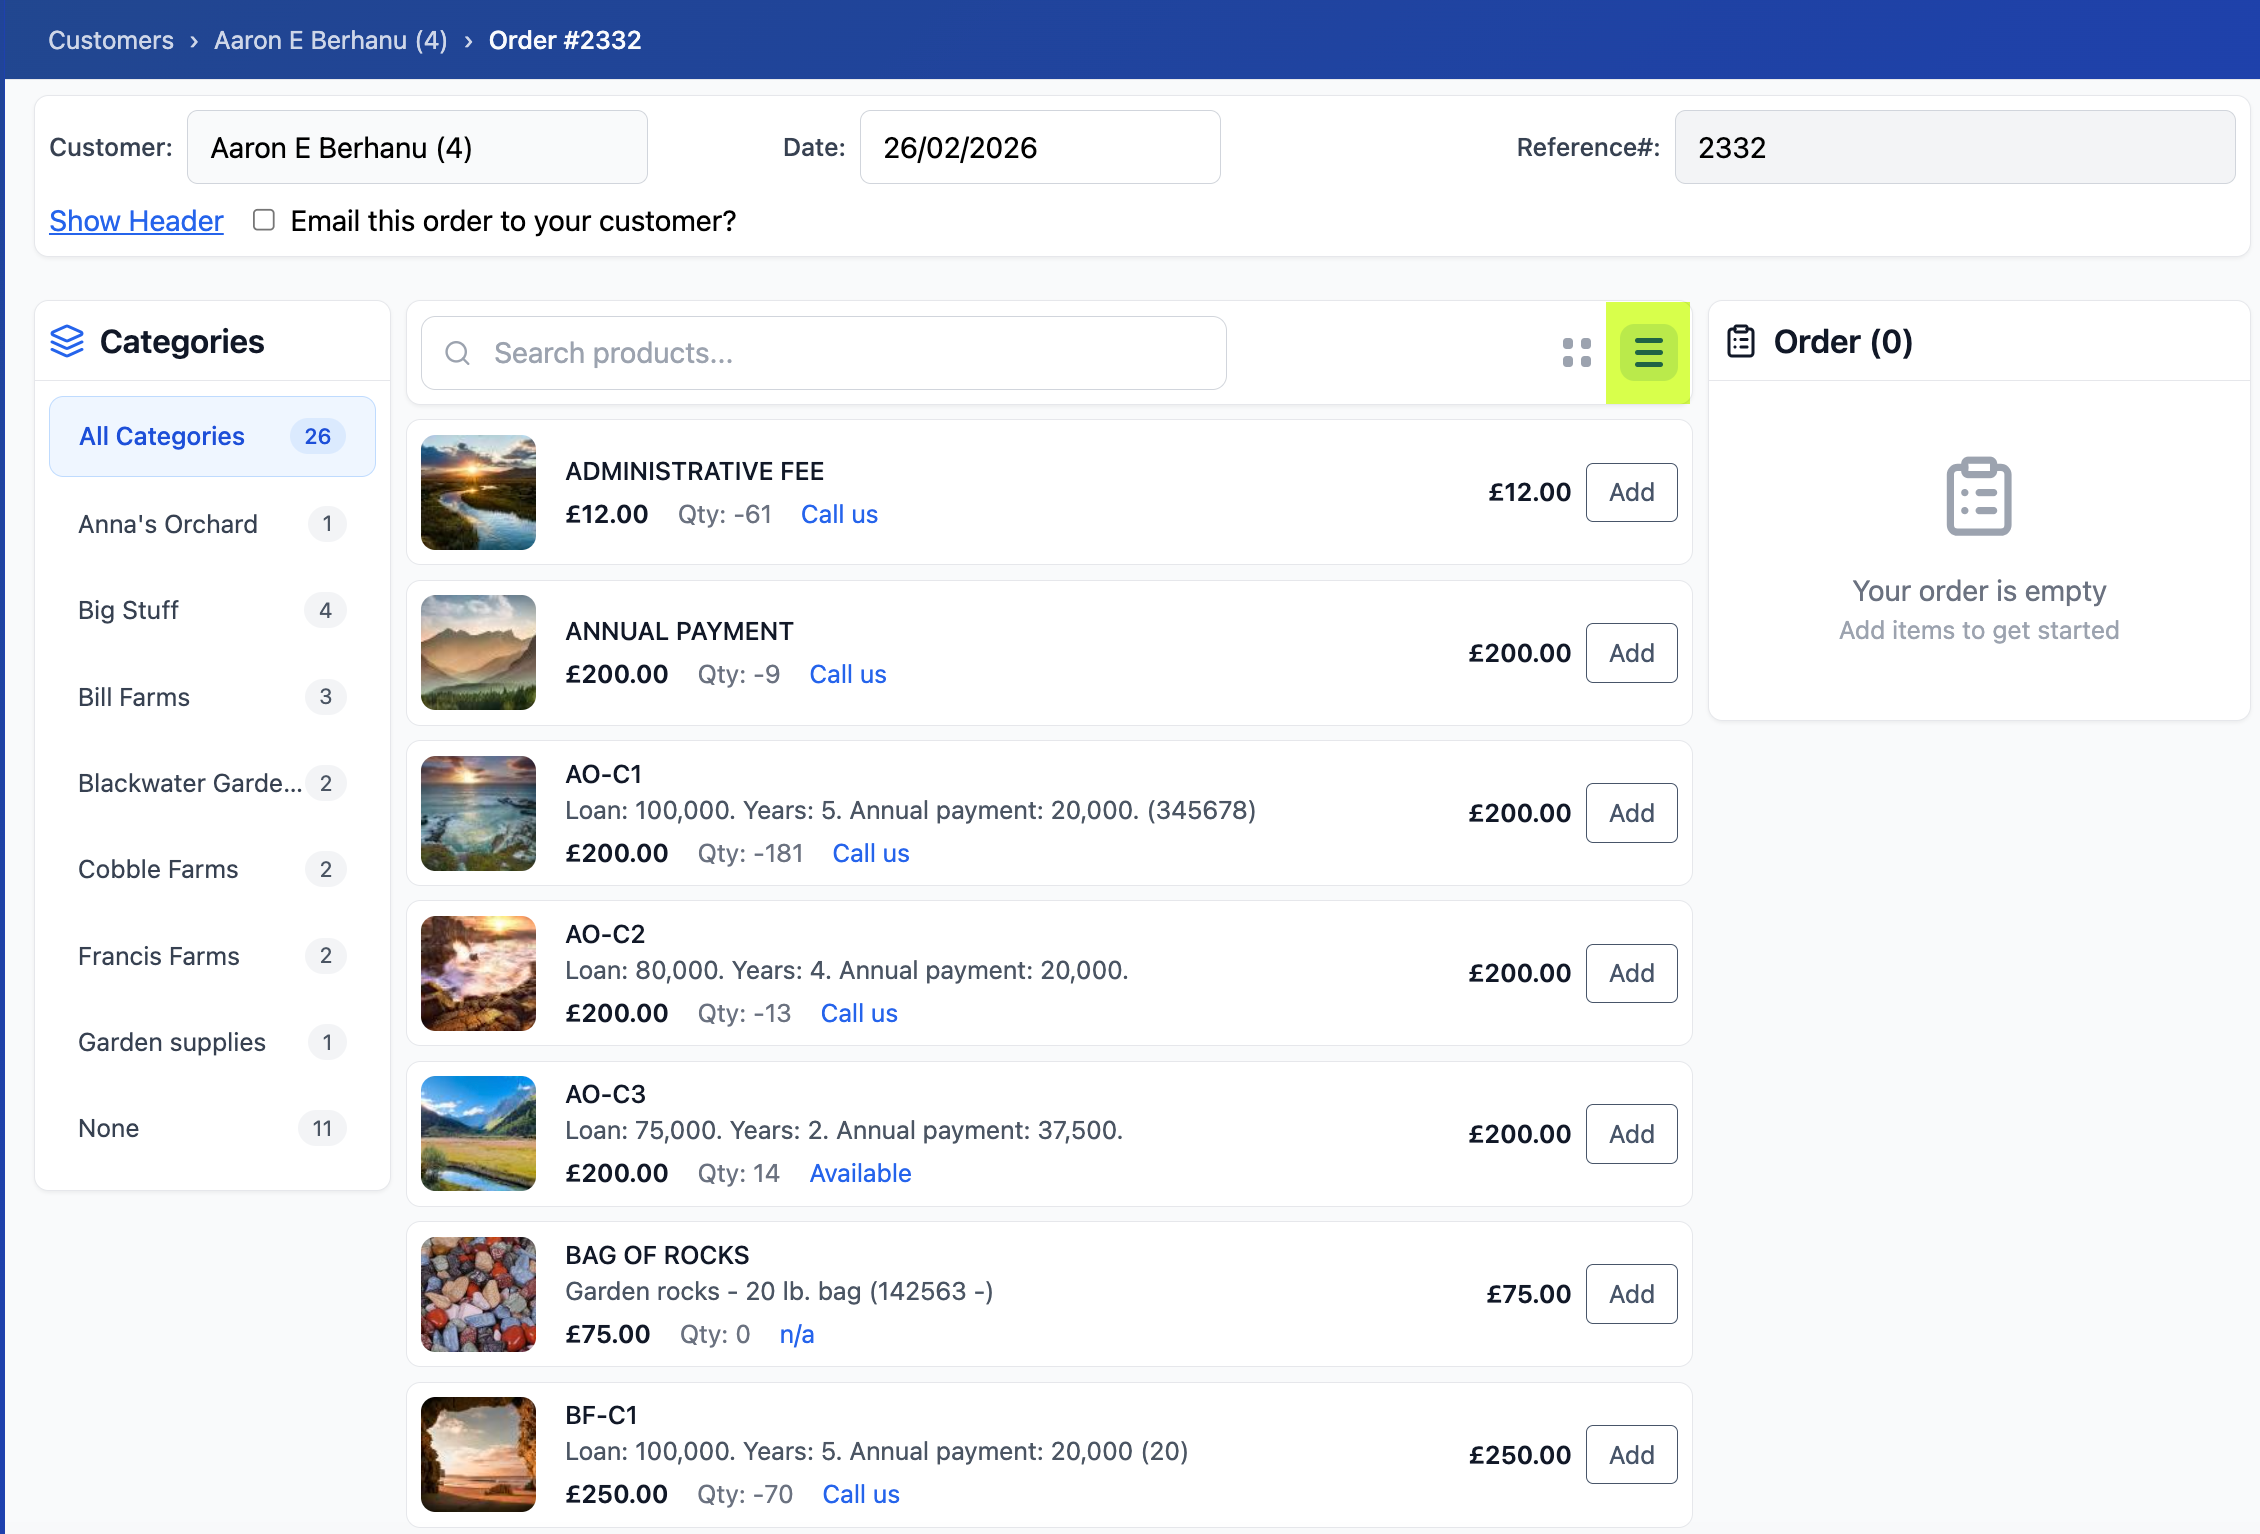Click the empty order clipboard illustration
2260x1534 pixels.
click(1978, 497)
